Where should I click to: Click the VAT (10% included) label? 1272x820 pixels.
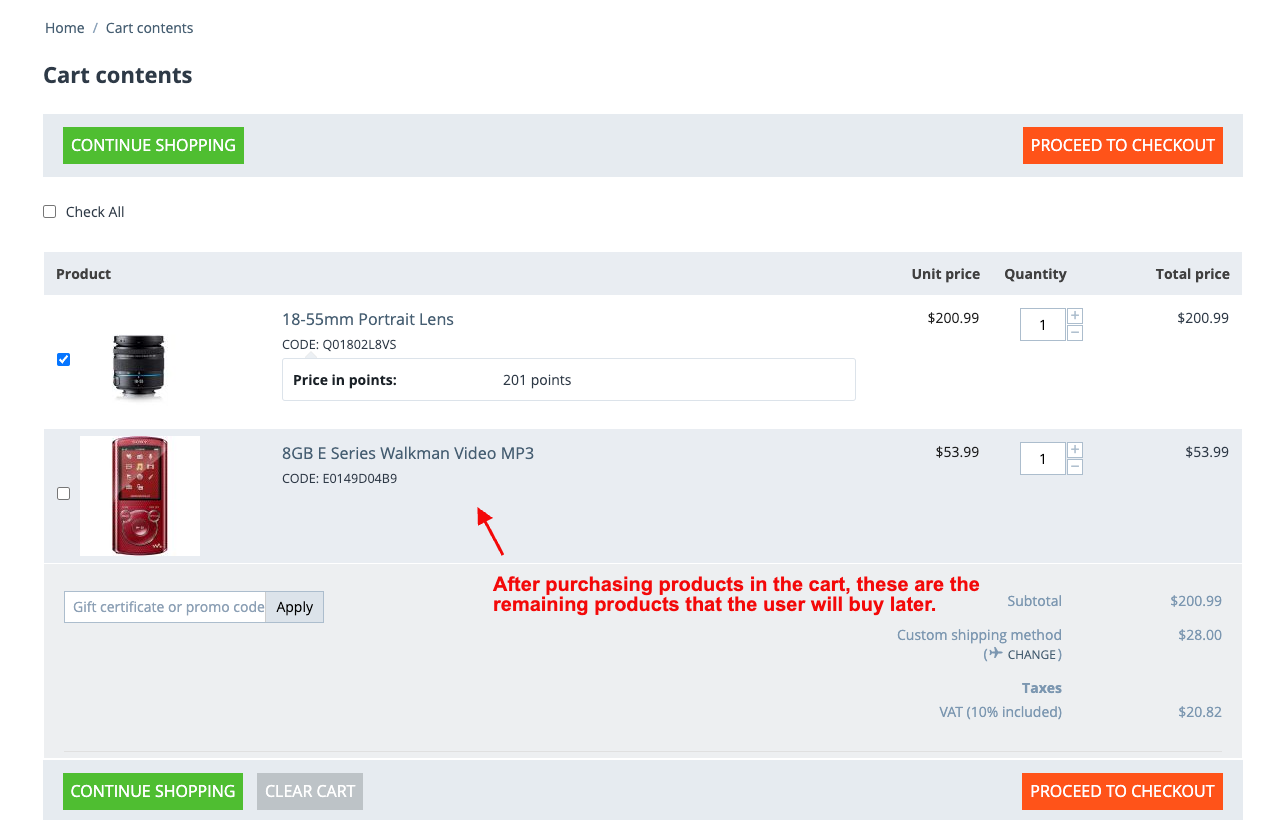[1000, 712]
